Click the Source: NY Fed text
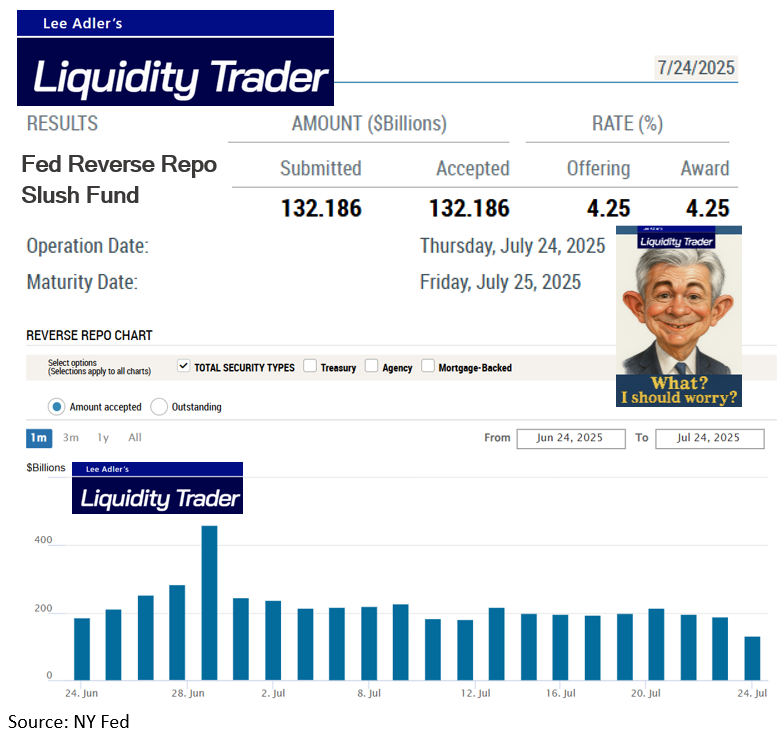 (x=68, y=722)
